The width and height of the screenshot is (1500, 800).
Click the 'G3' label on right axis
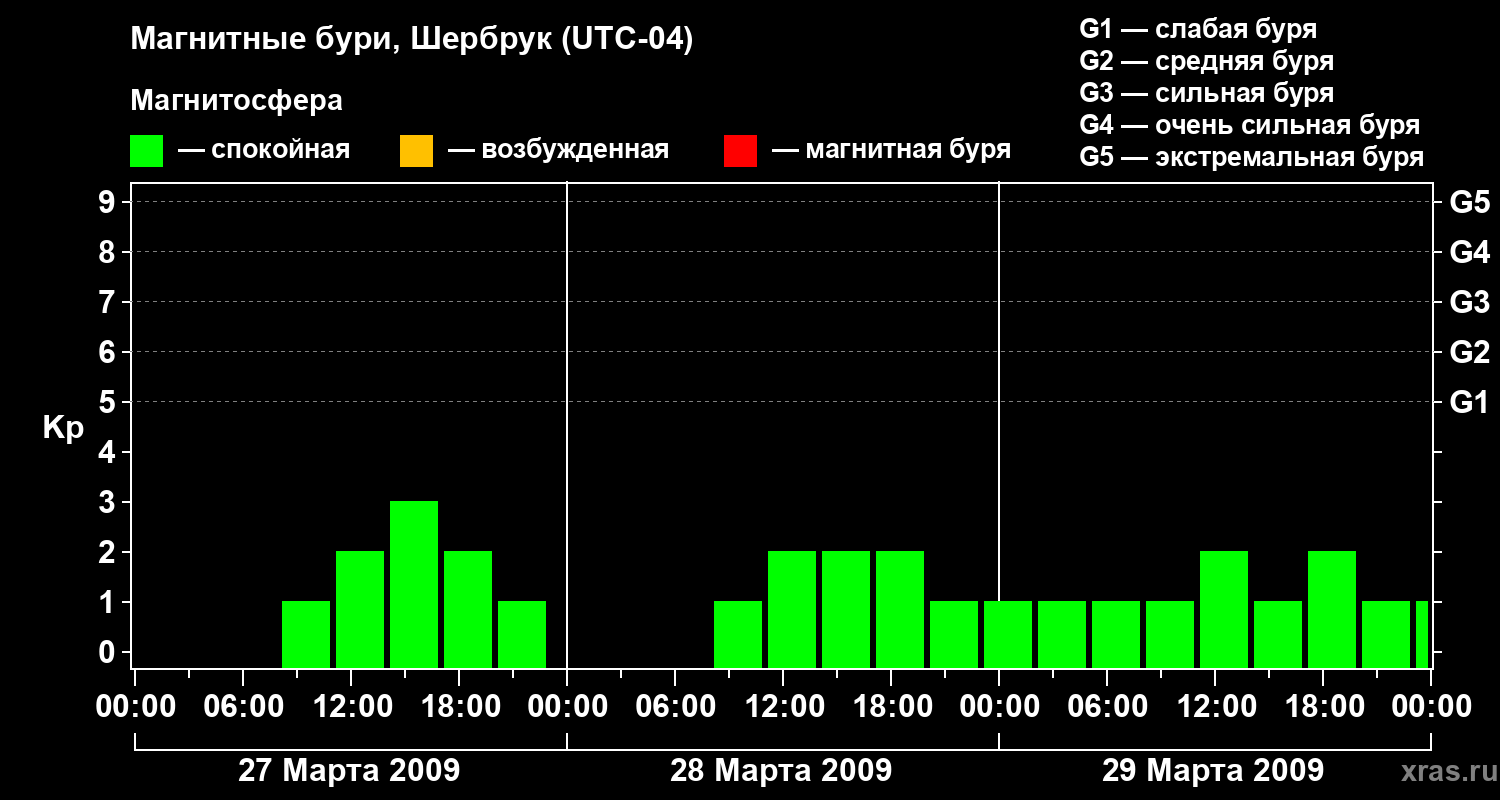(x=1469, y=303)
